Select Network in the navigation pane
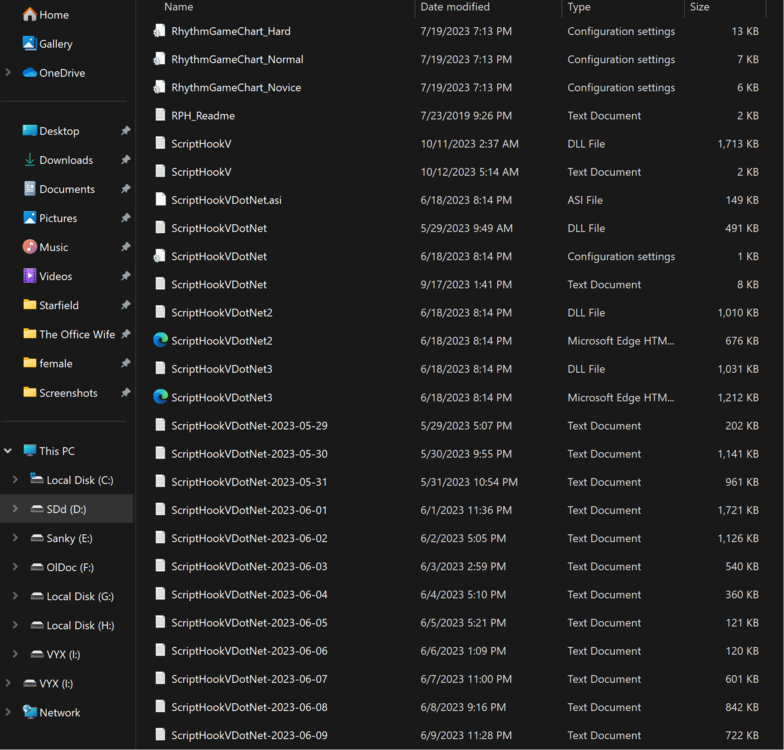The image size is (784, 750). [x=51, y=712]
